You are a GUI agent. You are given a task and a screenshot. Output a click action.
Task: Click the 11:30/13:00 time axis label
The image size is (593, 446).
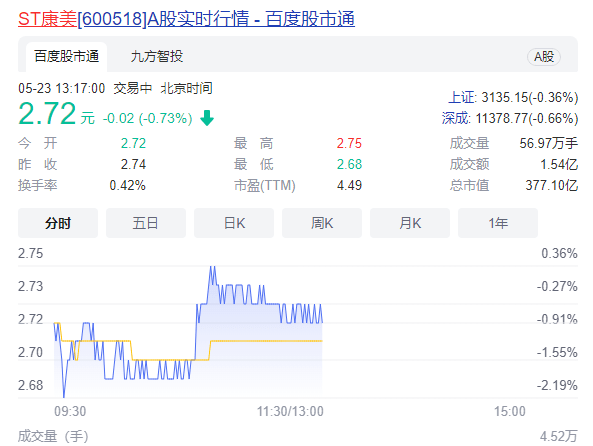click(x=290, y=411)
